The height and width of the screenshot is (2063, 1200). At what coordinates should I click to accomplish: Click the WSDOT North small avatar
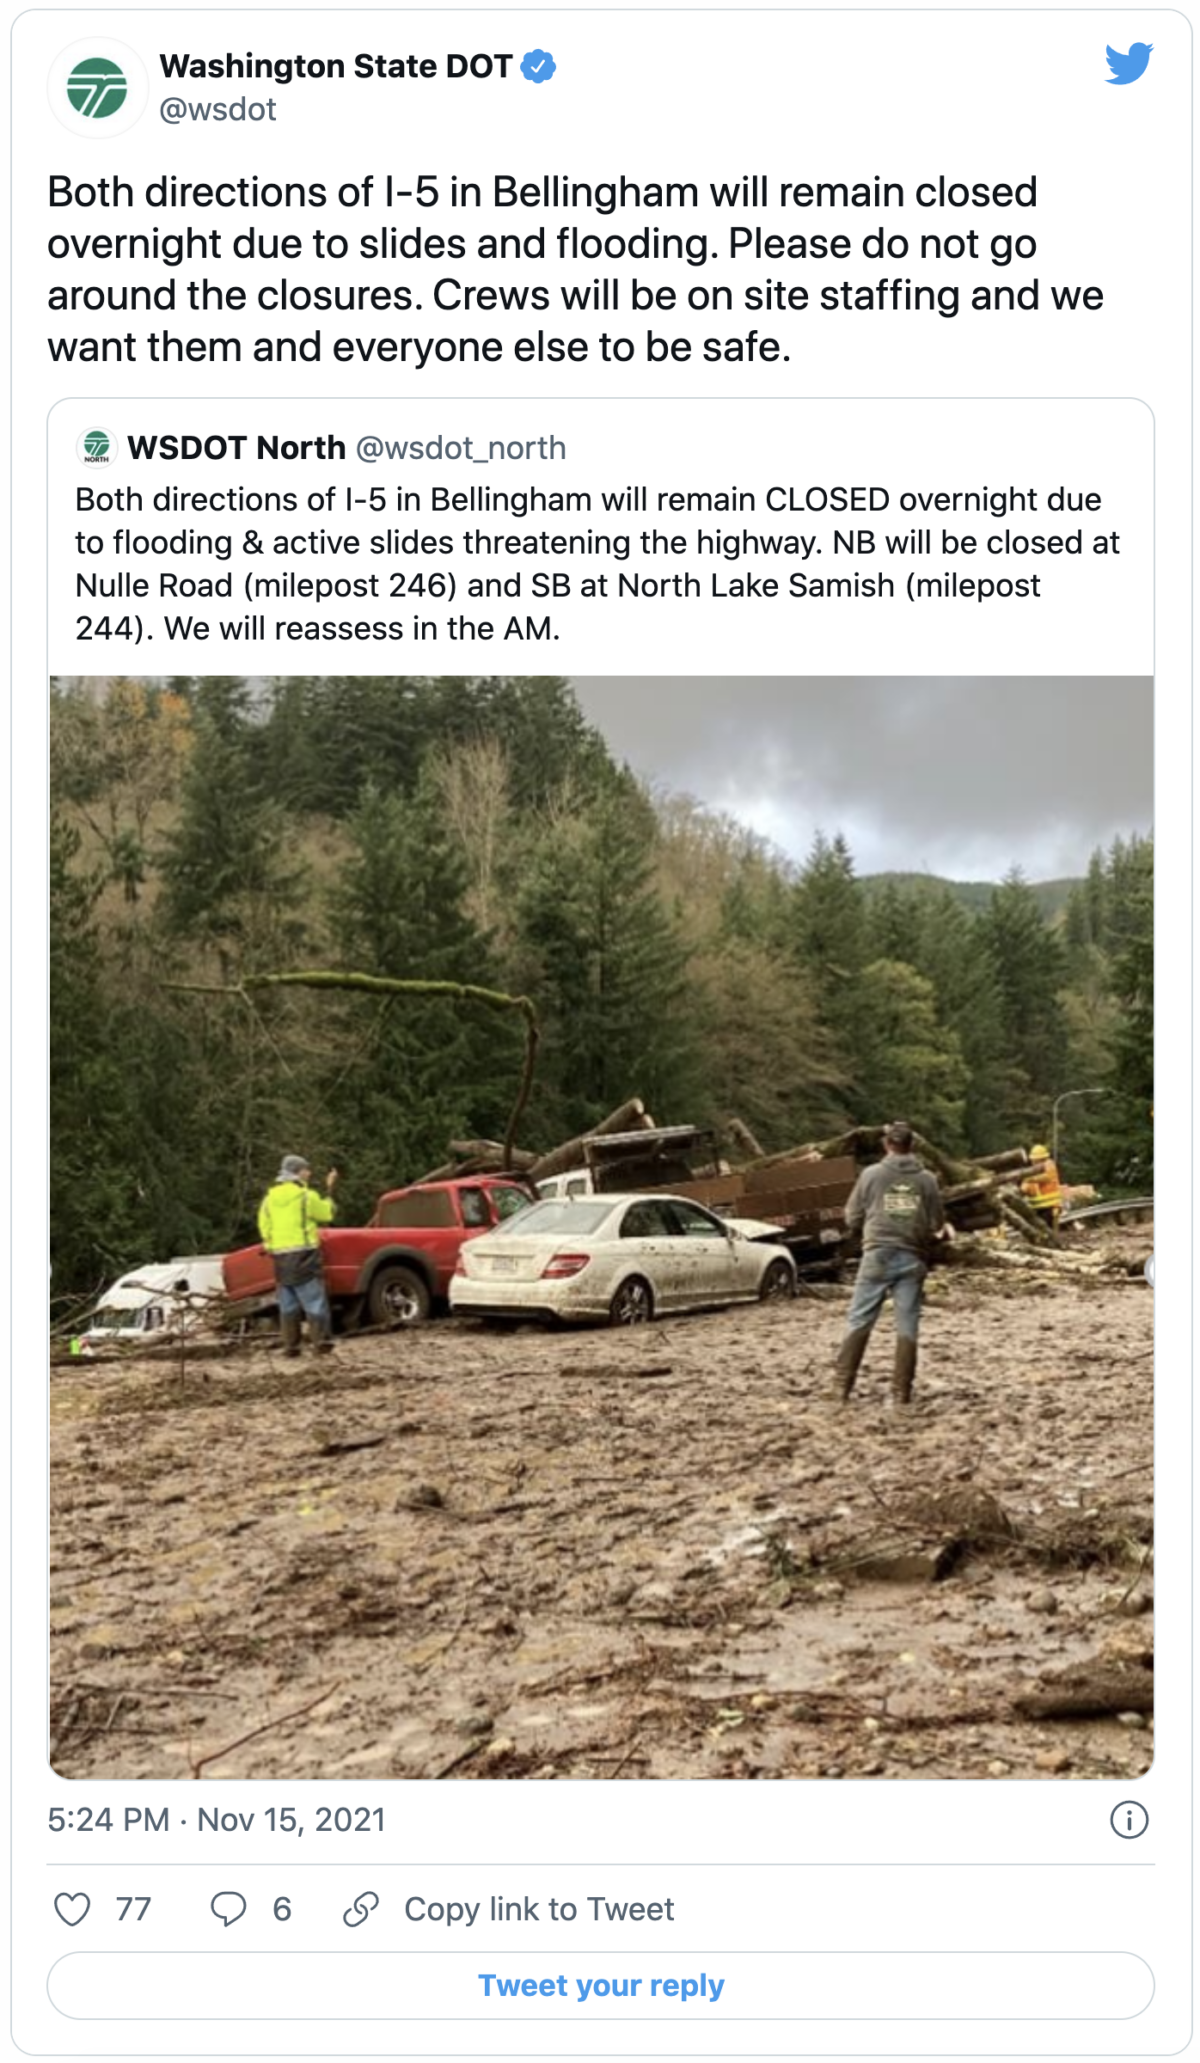[97, 447]
